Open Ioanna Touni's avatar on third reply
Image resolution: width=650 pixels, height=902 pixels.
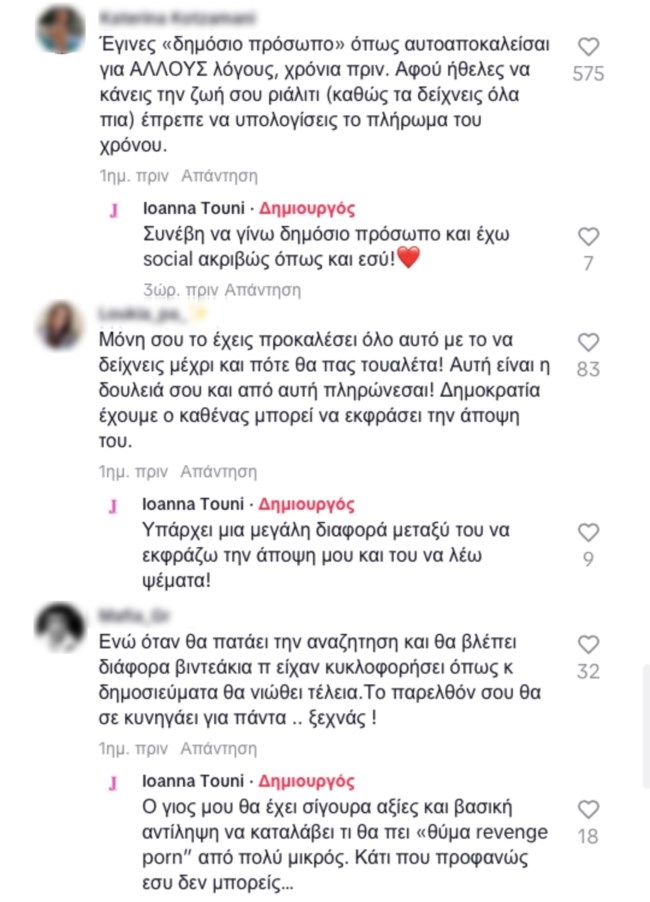click(x=113, y=783)
